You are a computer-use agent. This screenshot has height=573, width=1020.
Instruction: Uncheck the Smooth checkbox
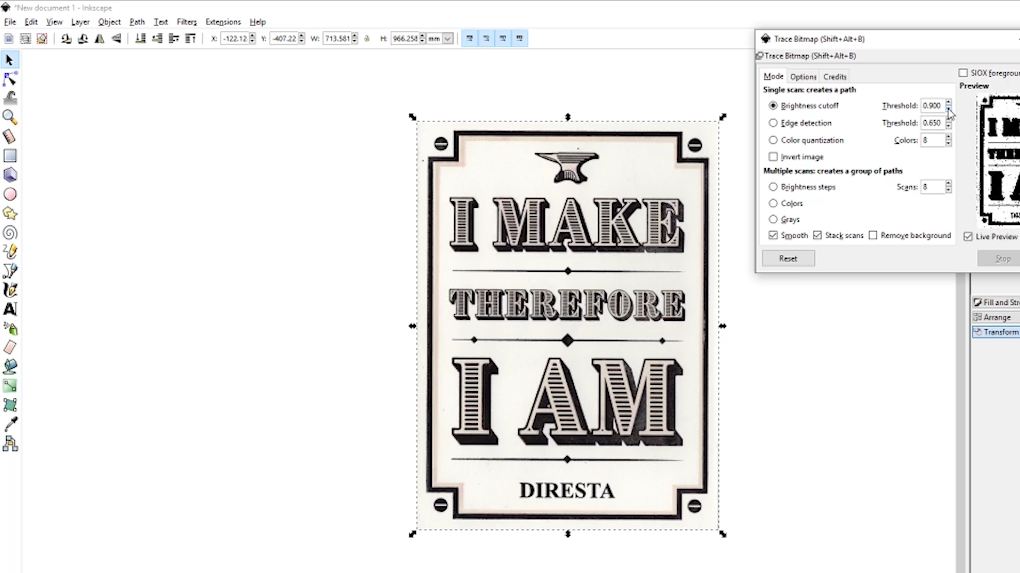click(x=773, y=235)
